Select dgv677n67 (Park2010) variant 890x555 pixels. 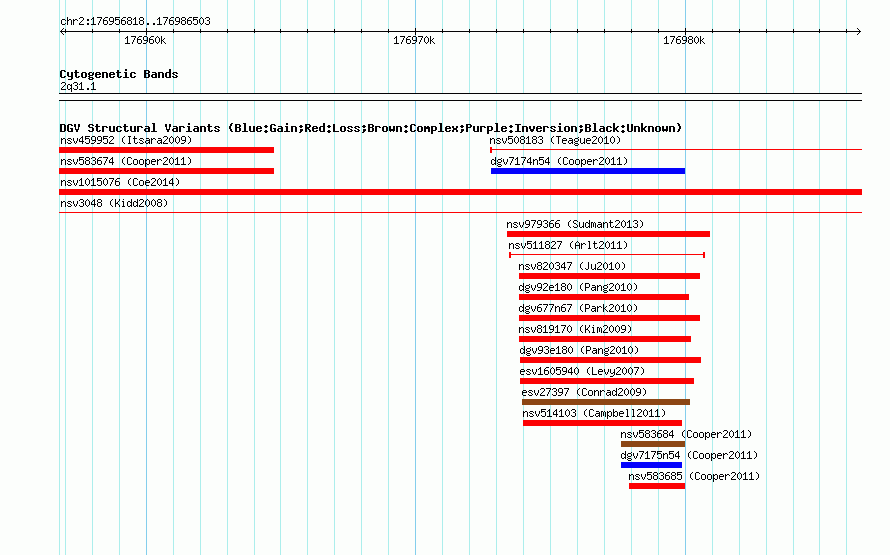[x=578, y=308]
